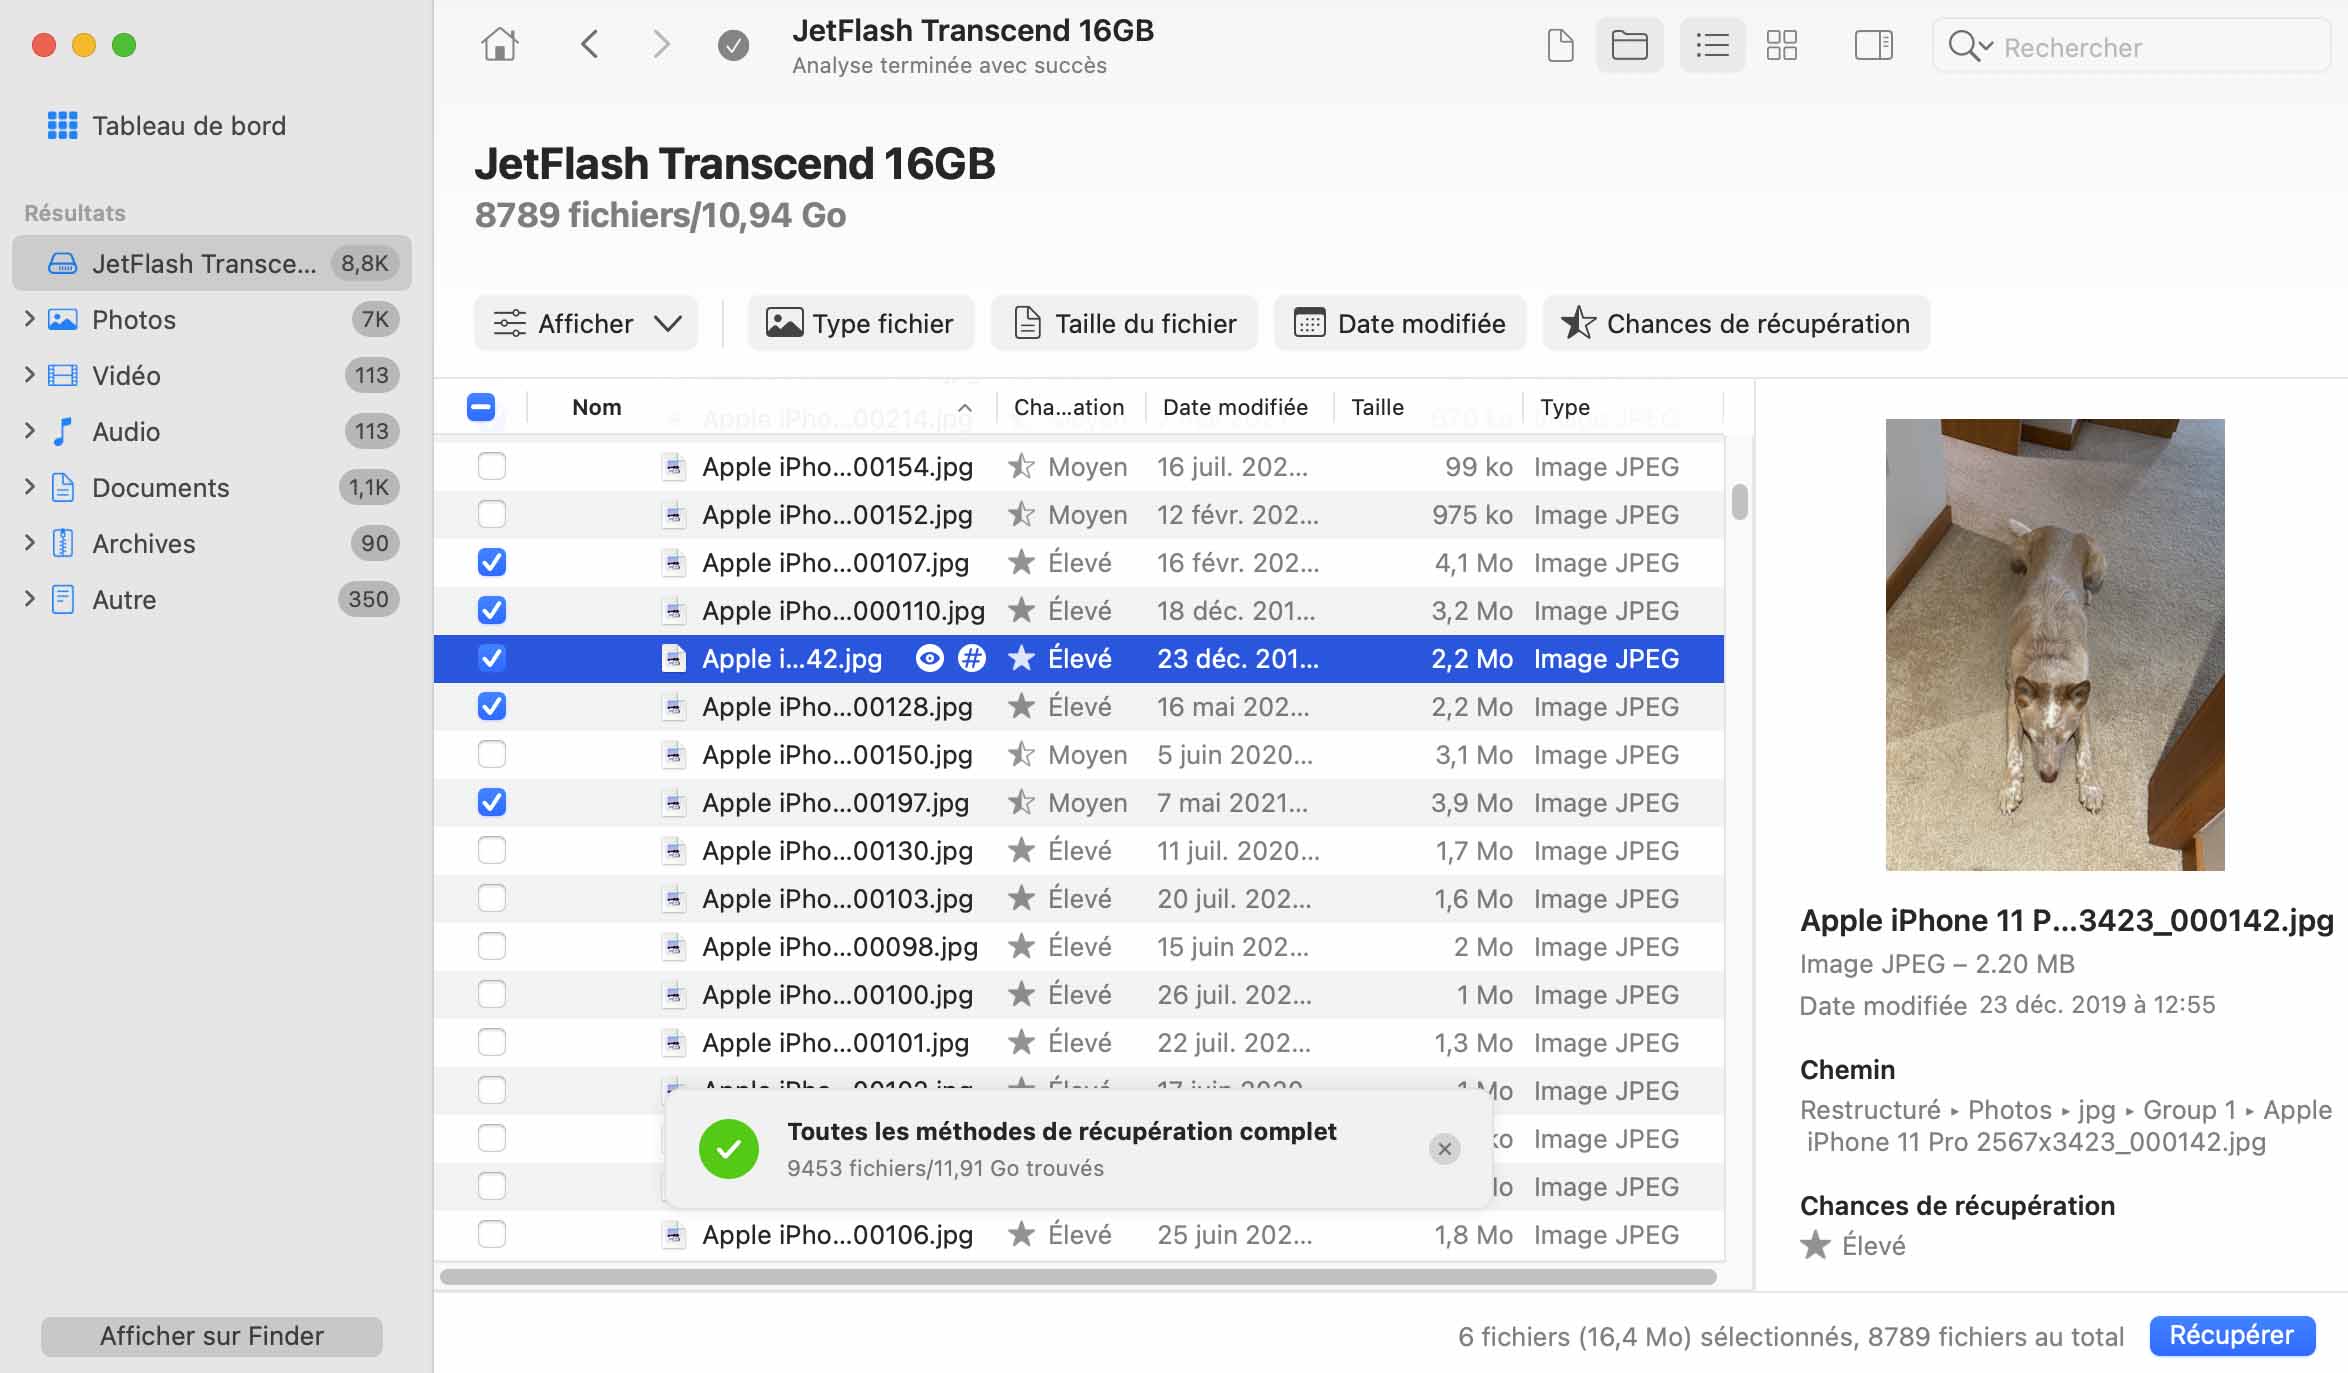Expand the Vidéo category chevron
The image size is (2348, 1373).
coord(29,375)
